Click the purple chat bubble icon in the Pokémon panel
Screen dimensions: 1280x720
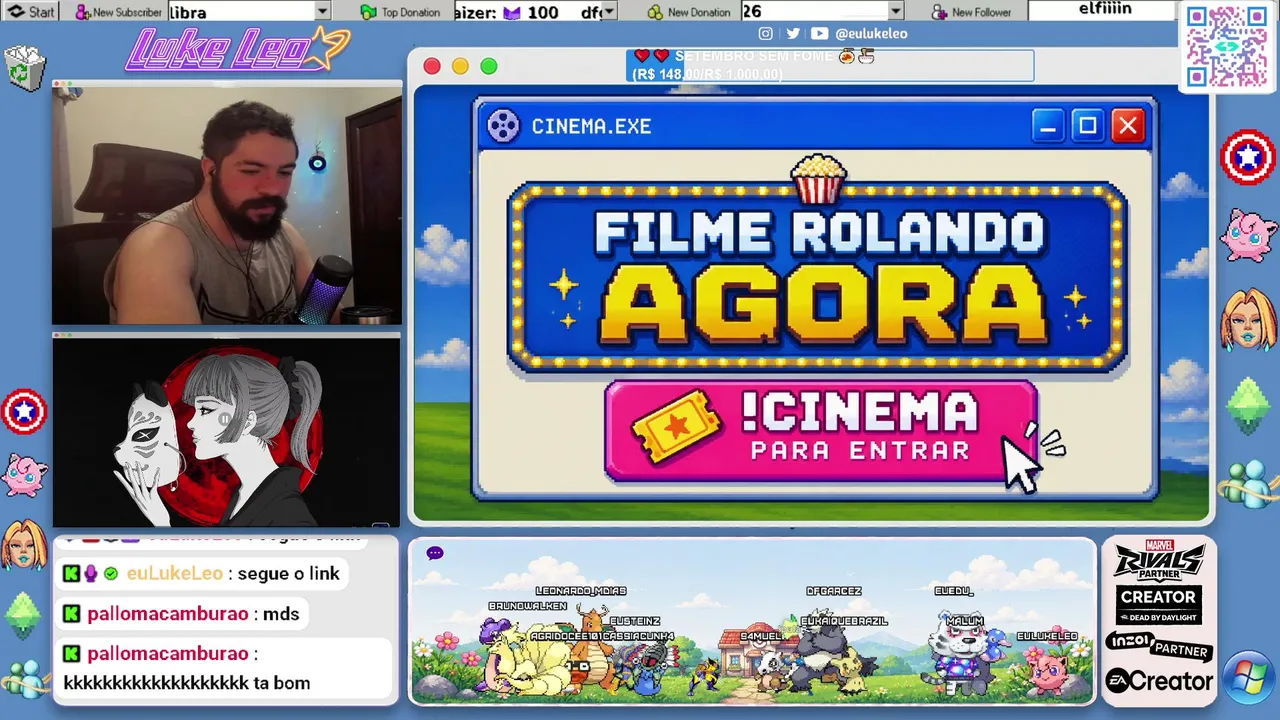435,553
